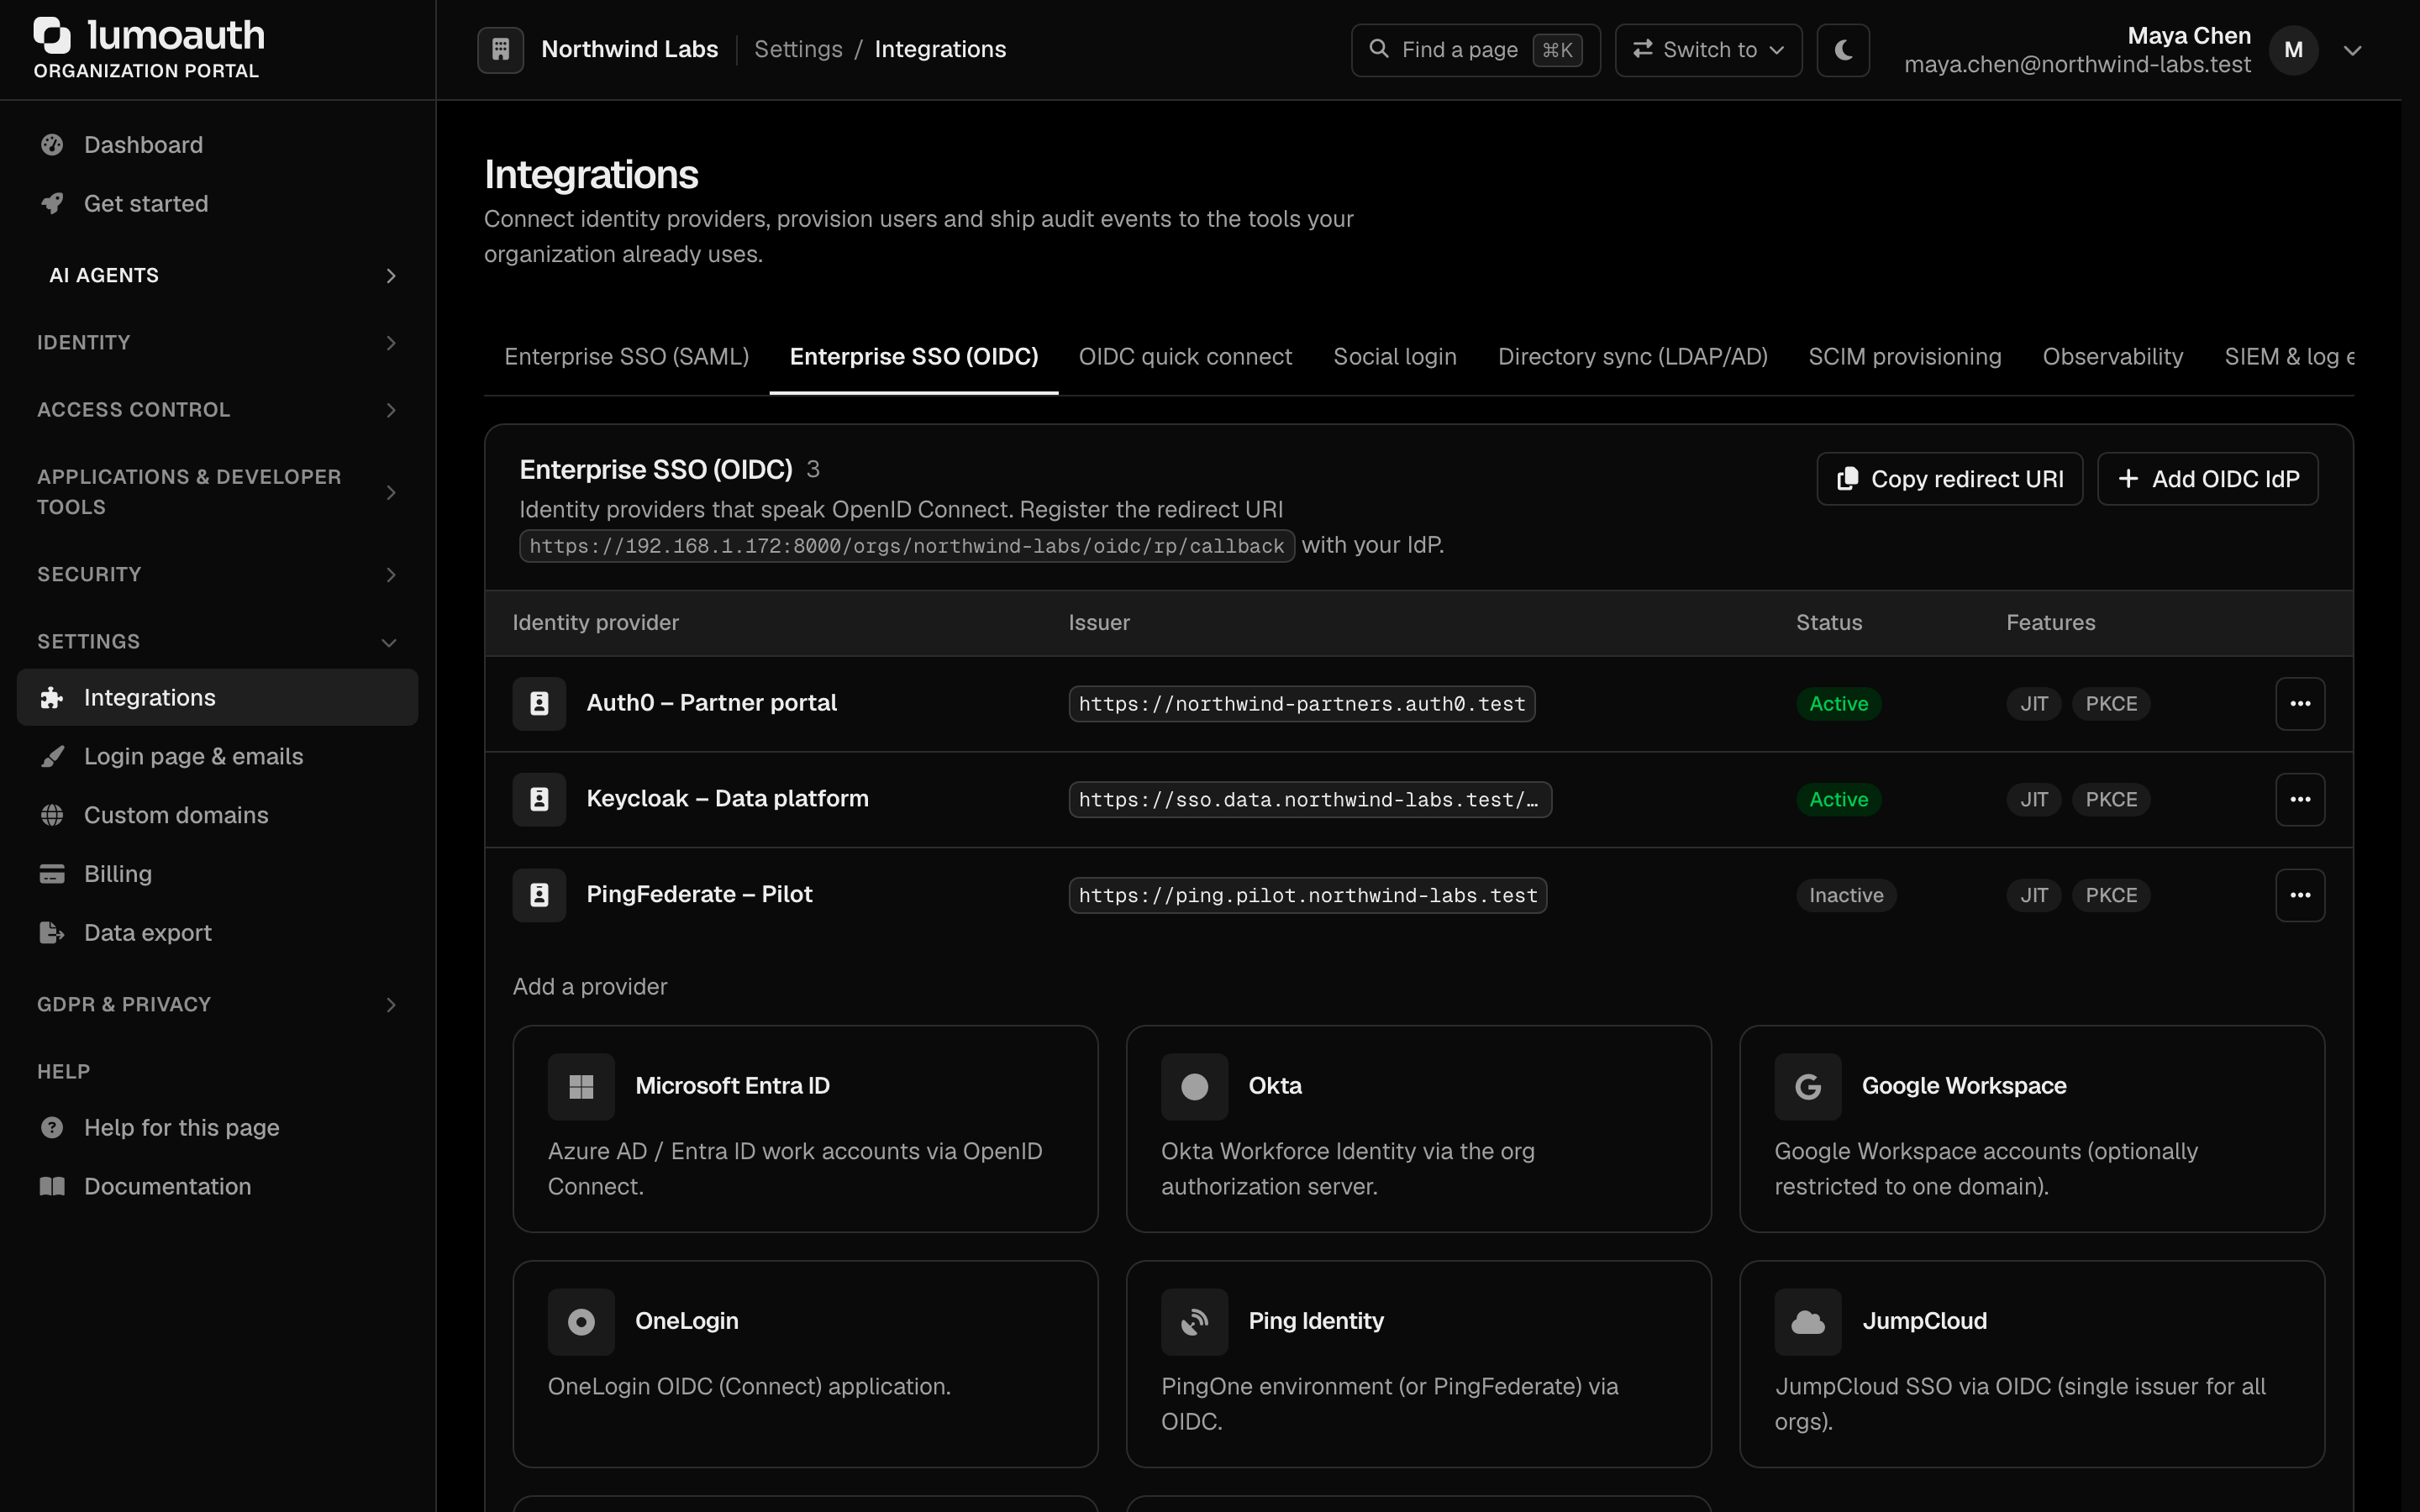Switch to Enterprise SSO (SAML) tab

click(x=626, y=357)
